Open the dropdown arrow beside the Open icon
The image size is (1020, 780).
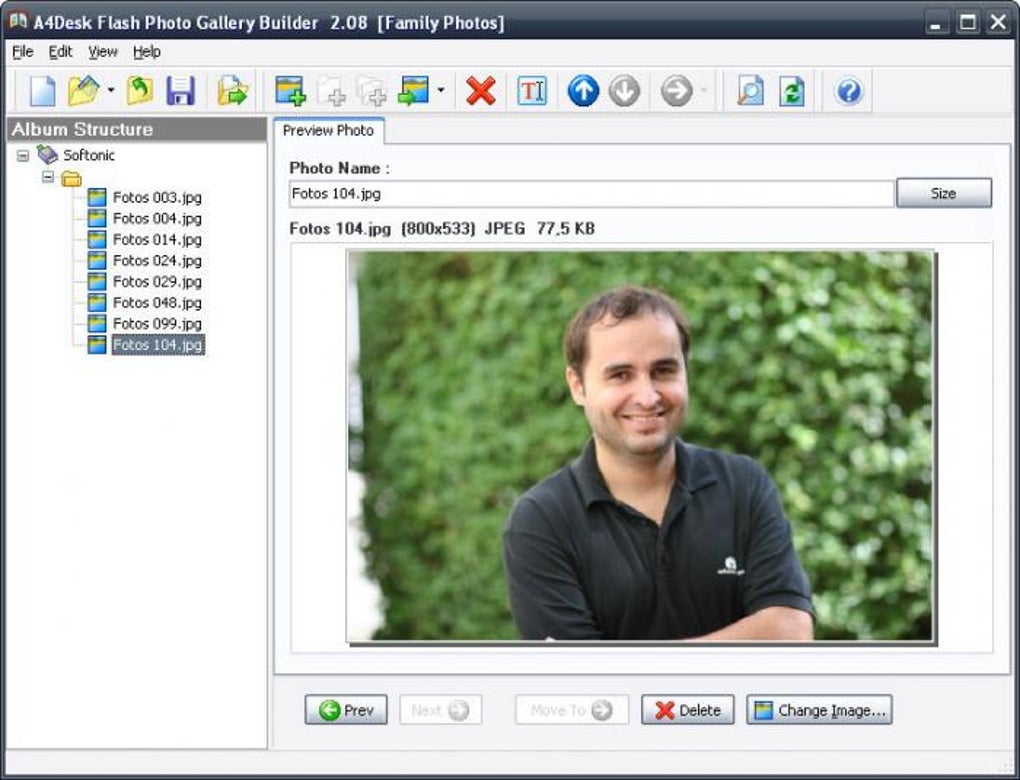pyautogui.click(x=111, y=91)
